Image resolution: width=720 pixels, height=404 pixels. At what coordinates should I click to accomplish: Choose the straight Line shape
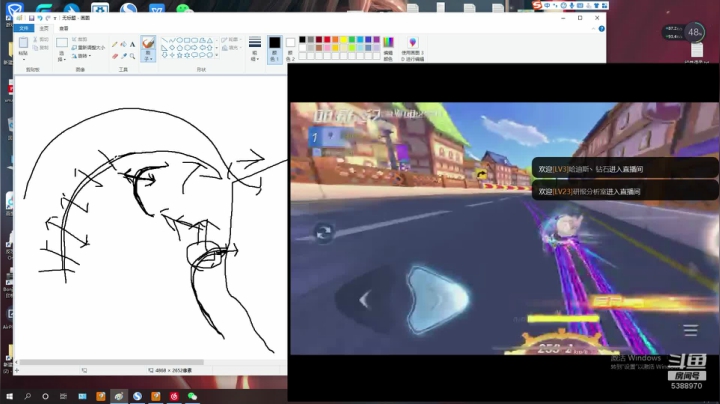click(x=164, y=40)
